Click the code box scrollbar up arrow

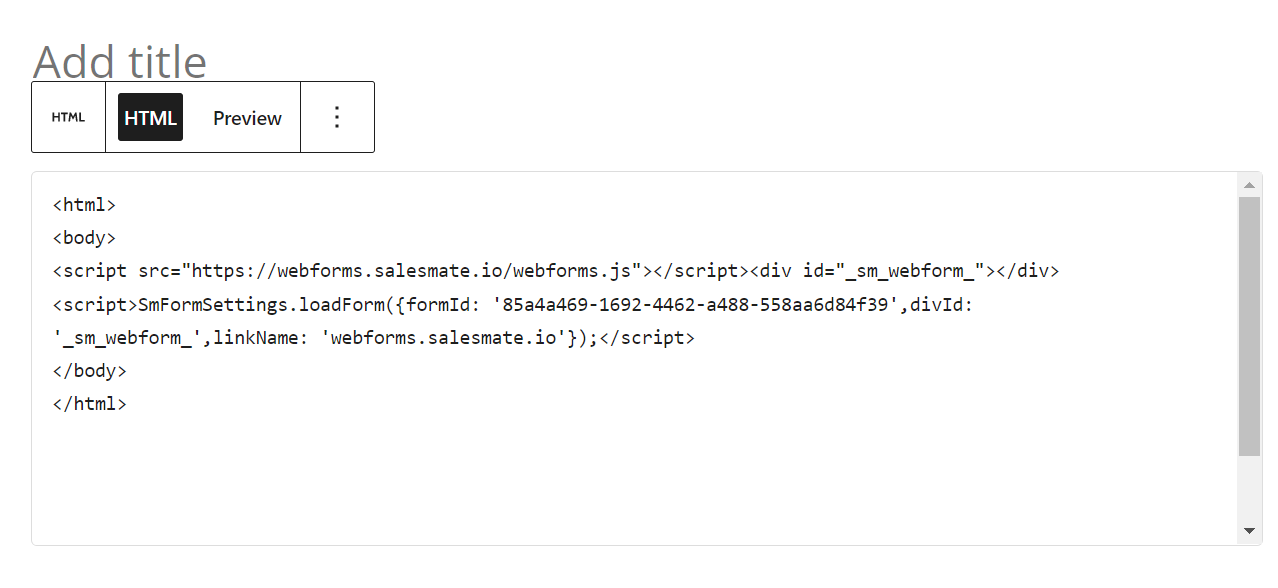[1249, 185]
